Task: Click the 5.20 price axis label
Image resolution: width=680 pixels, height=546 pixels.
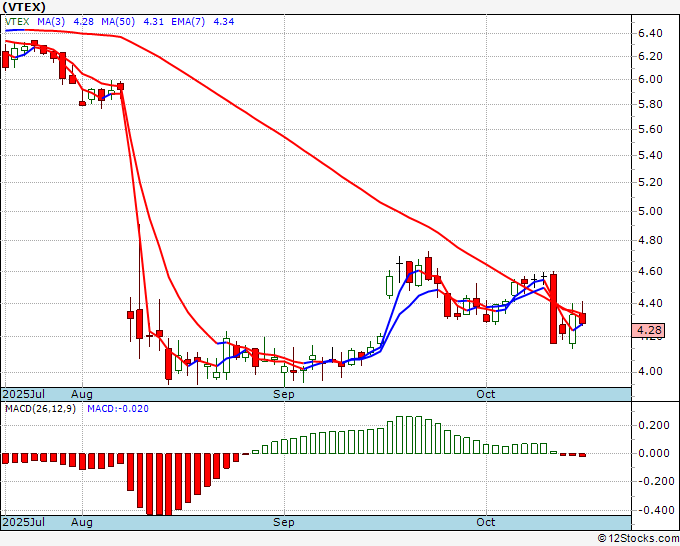Action: point(651,182)
